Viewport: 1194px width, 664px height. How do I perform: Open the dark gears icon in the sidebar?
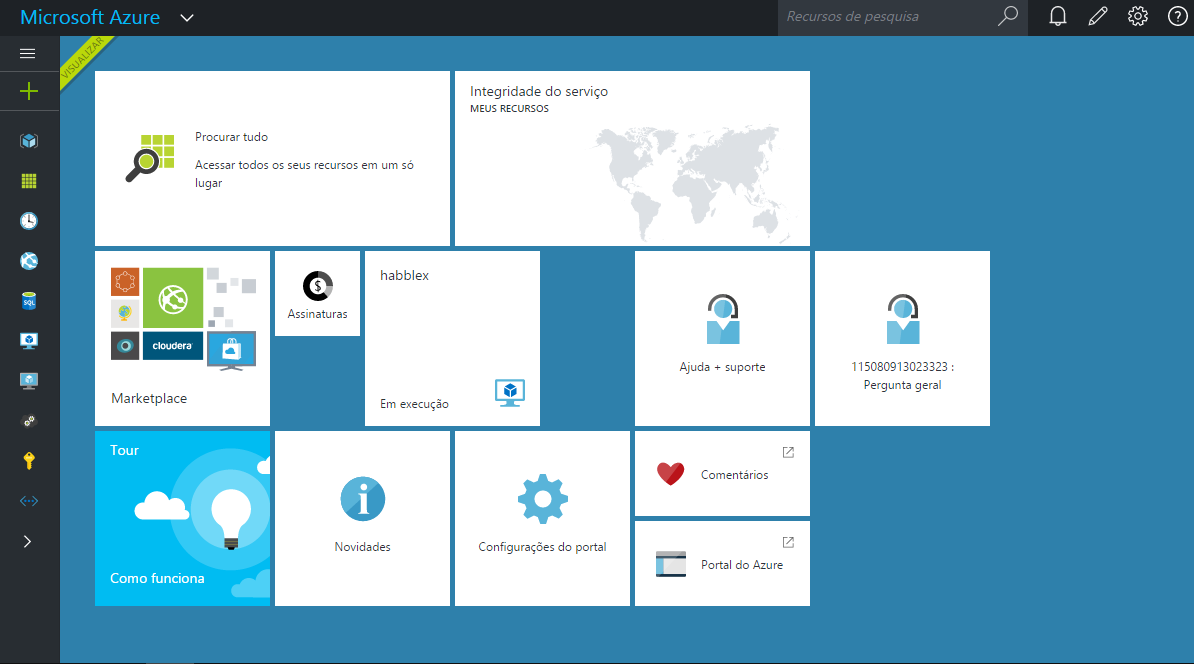pyautogui.click(x=29, y=421)
